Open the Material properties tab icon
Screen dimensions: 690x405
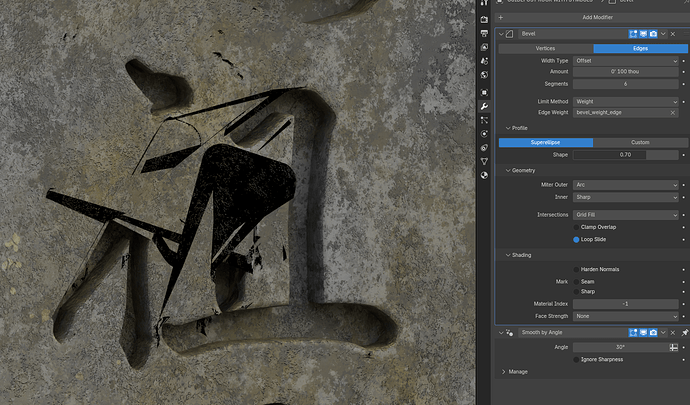click(484, 175)
